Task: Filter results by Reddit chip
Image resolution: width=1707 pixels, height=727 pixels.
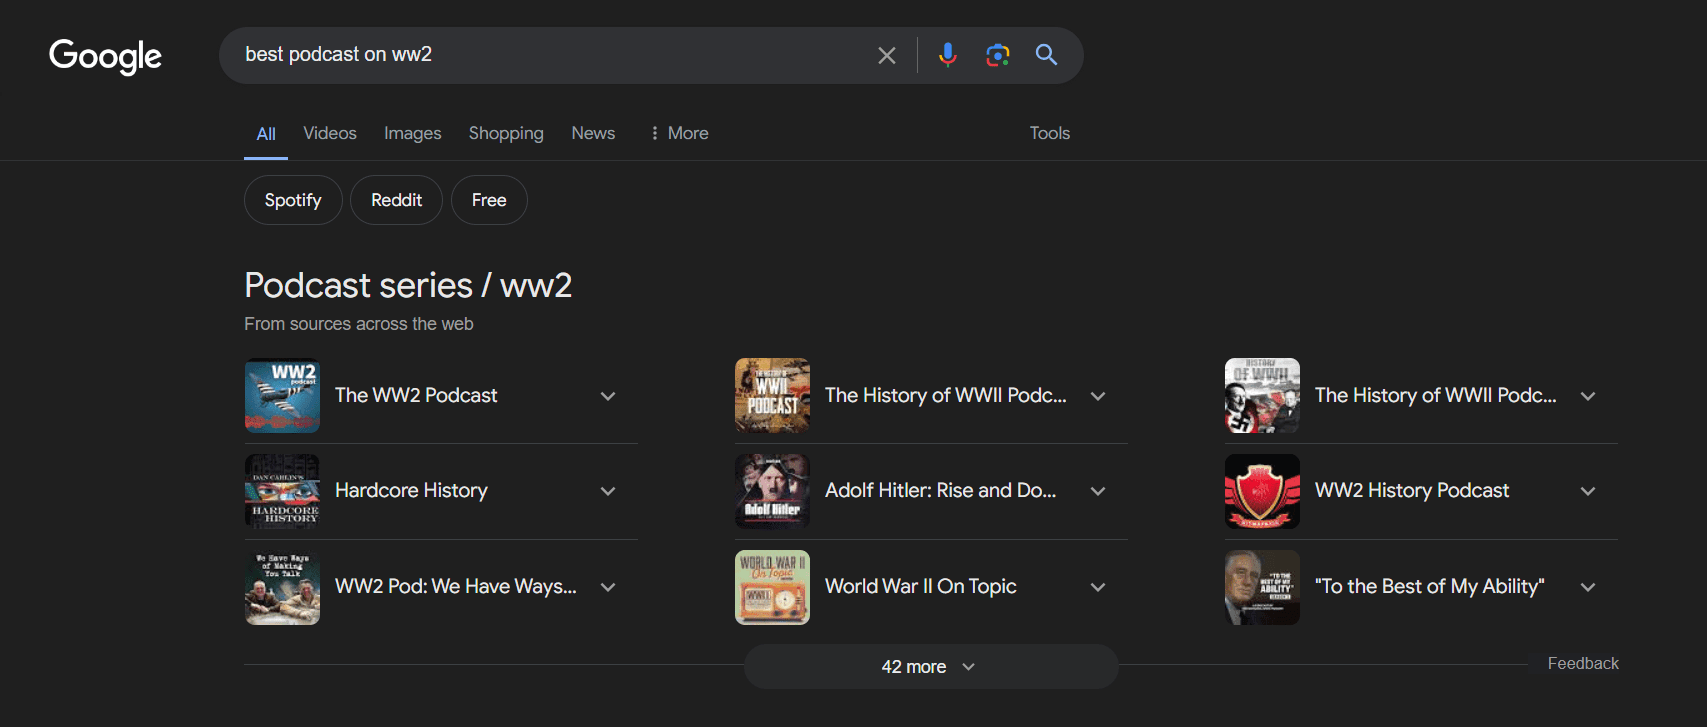Action: pyautogui.click(x=396, y=200)
